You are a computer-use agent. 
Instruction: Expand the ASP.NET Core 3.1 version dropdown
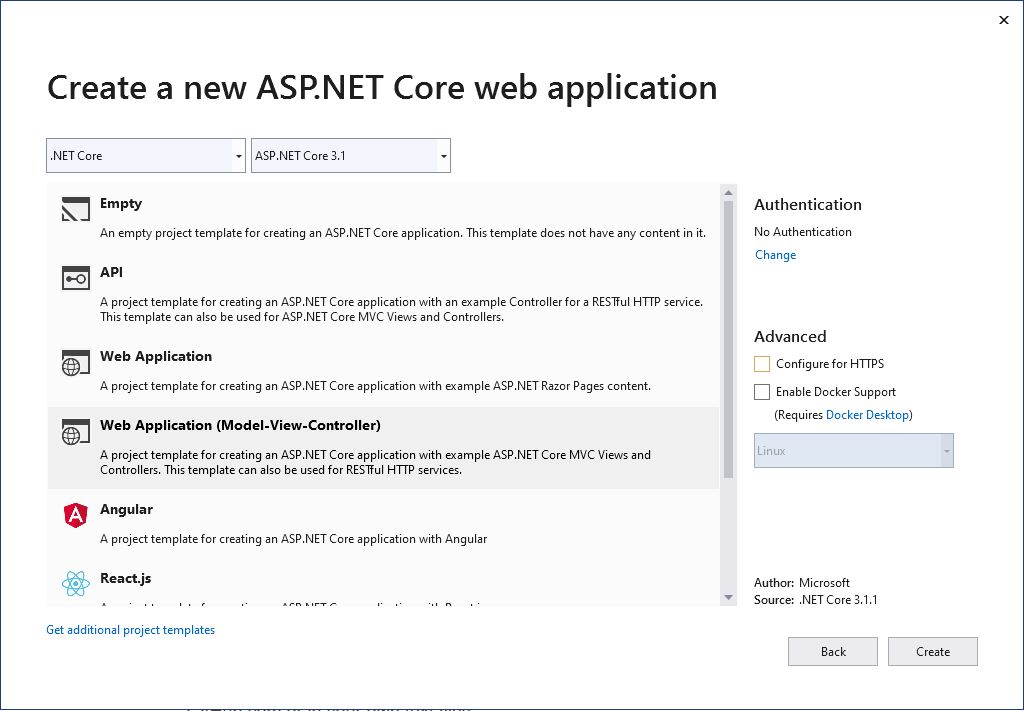pos(350,156)
